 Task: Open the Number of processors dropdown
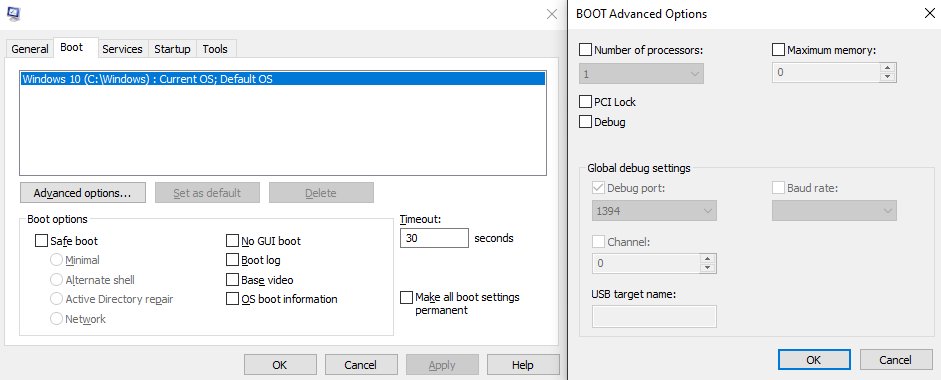point(642,73)
